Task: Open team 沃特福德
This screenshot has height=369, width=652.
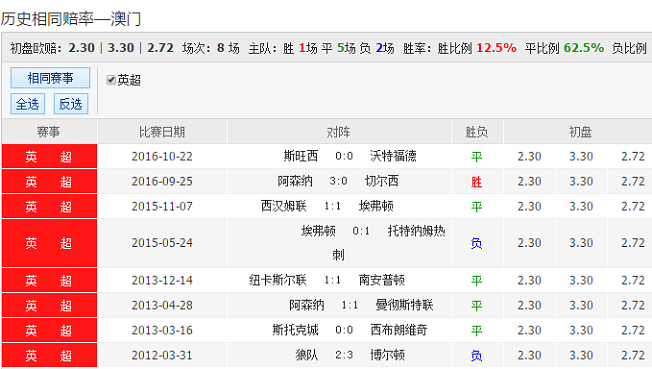Action: pyautogui.click(x=393, y=156)
